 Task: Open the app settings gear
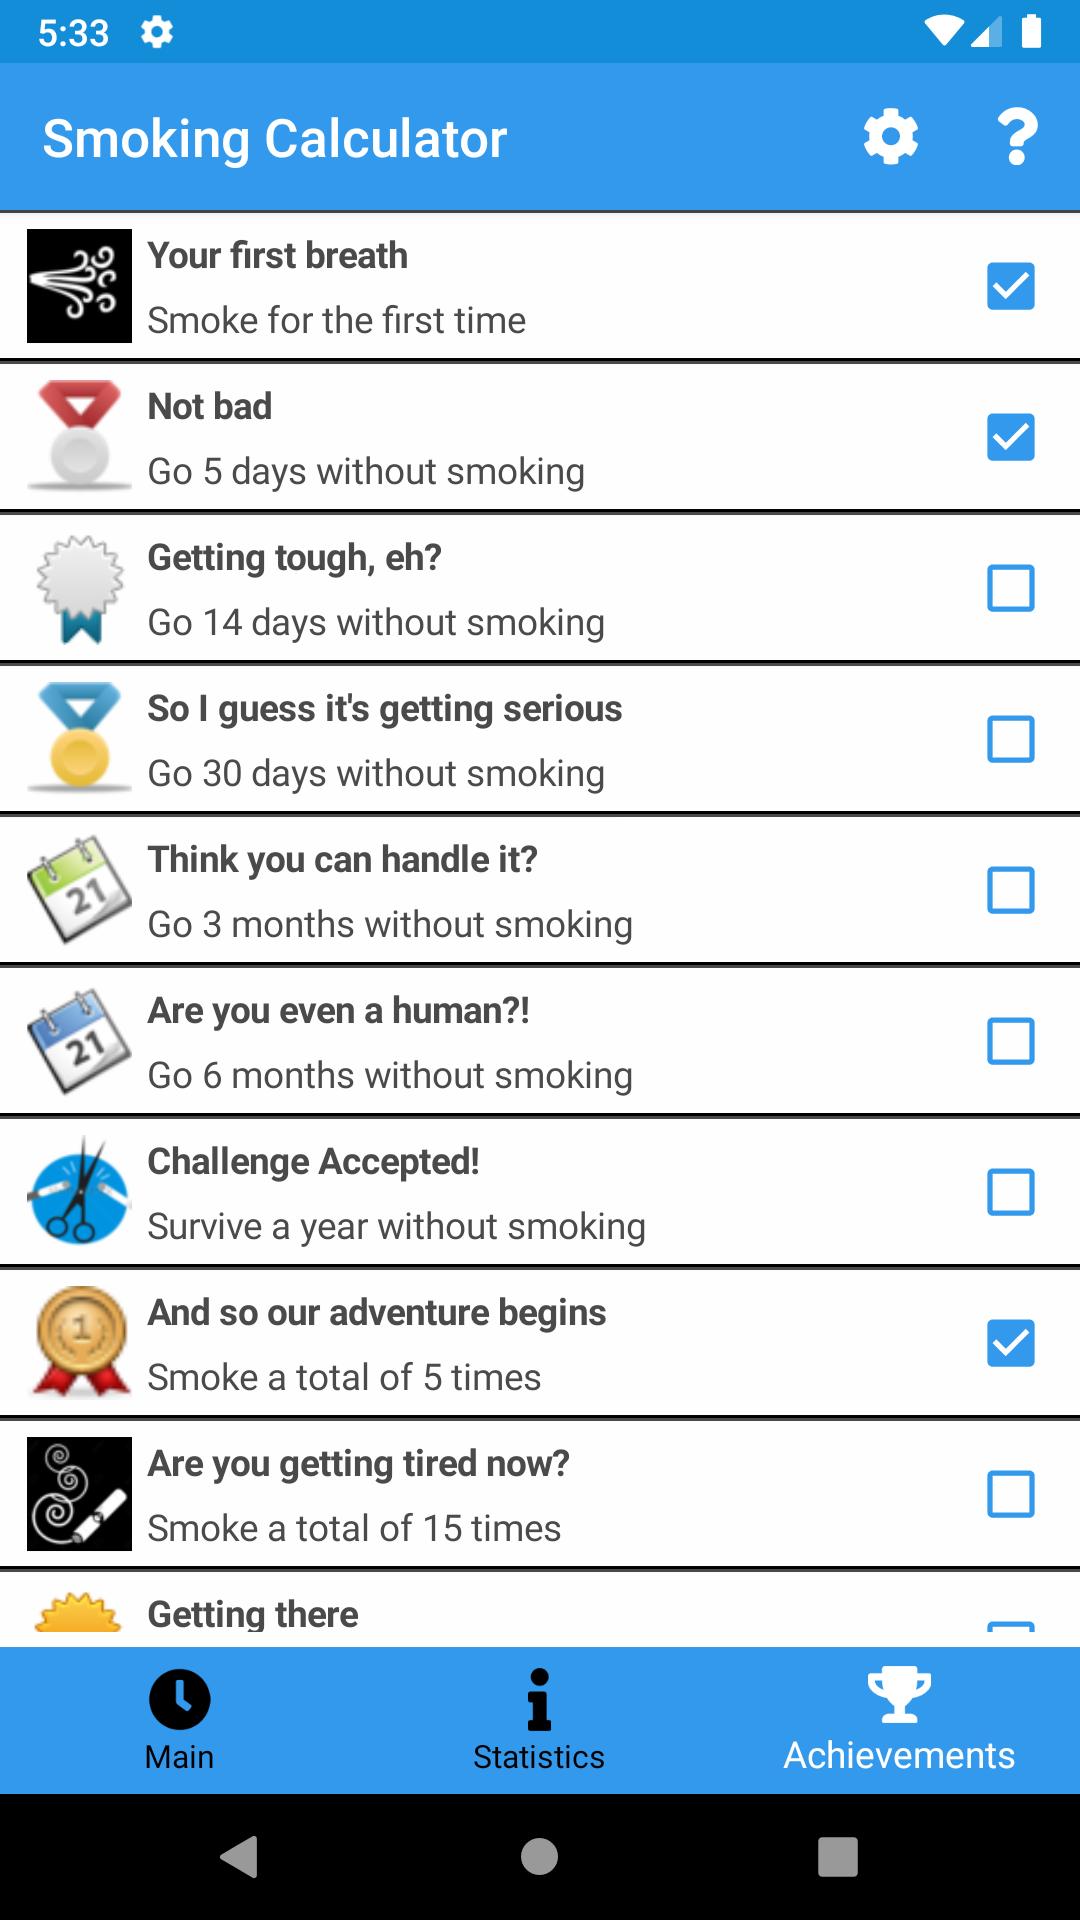[890, 137]
